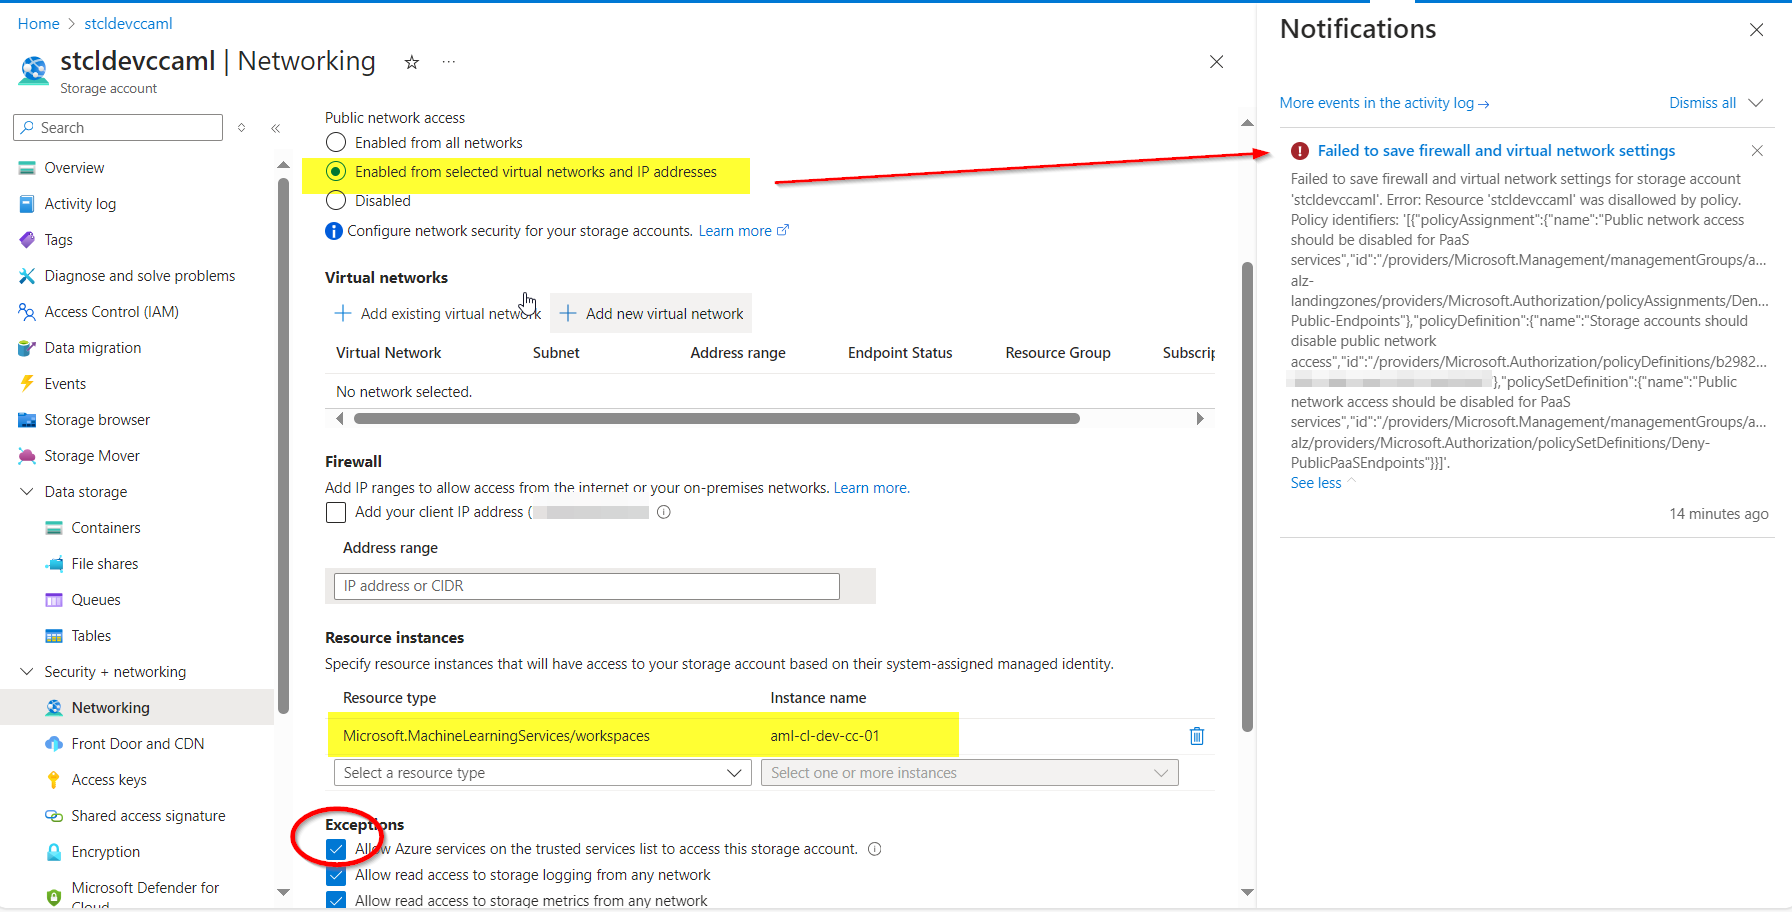Open Activity log menu item
This screenshot has height=912, width=1792.
tap(80, 204)
